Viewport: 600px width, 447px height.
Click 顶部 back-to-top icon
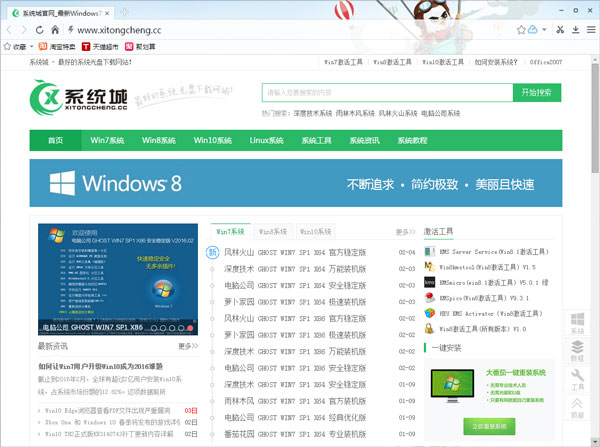(x=577, y=408)
